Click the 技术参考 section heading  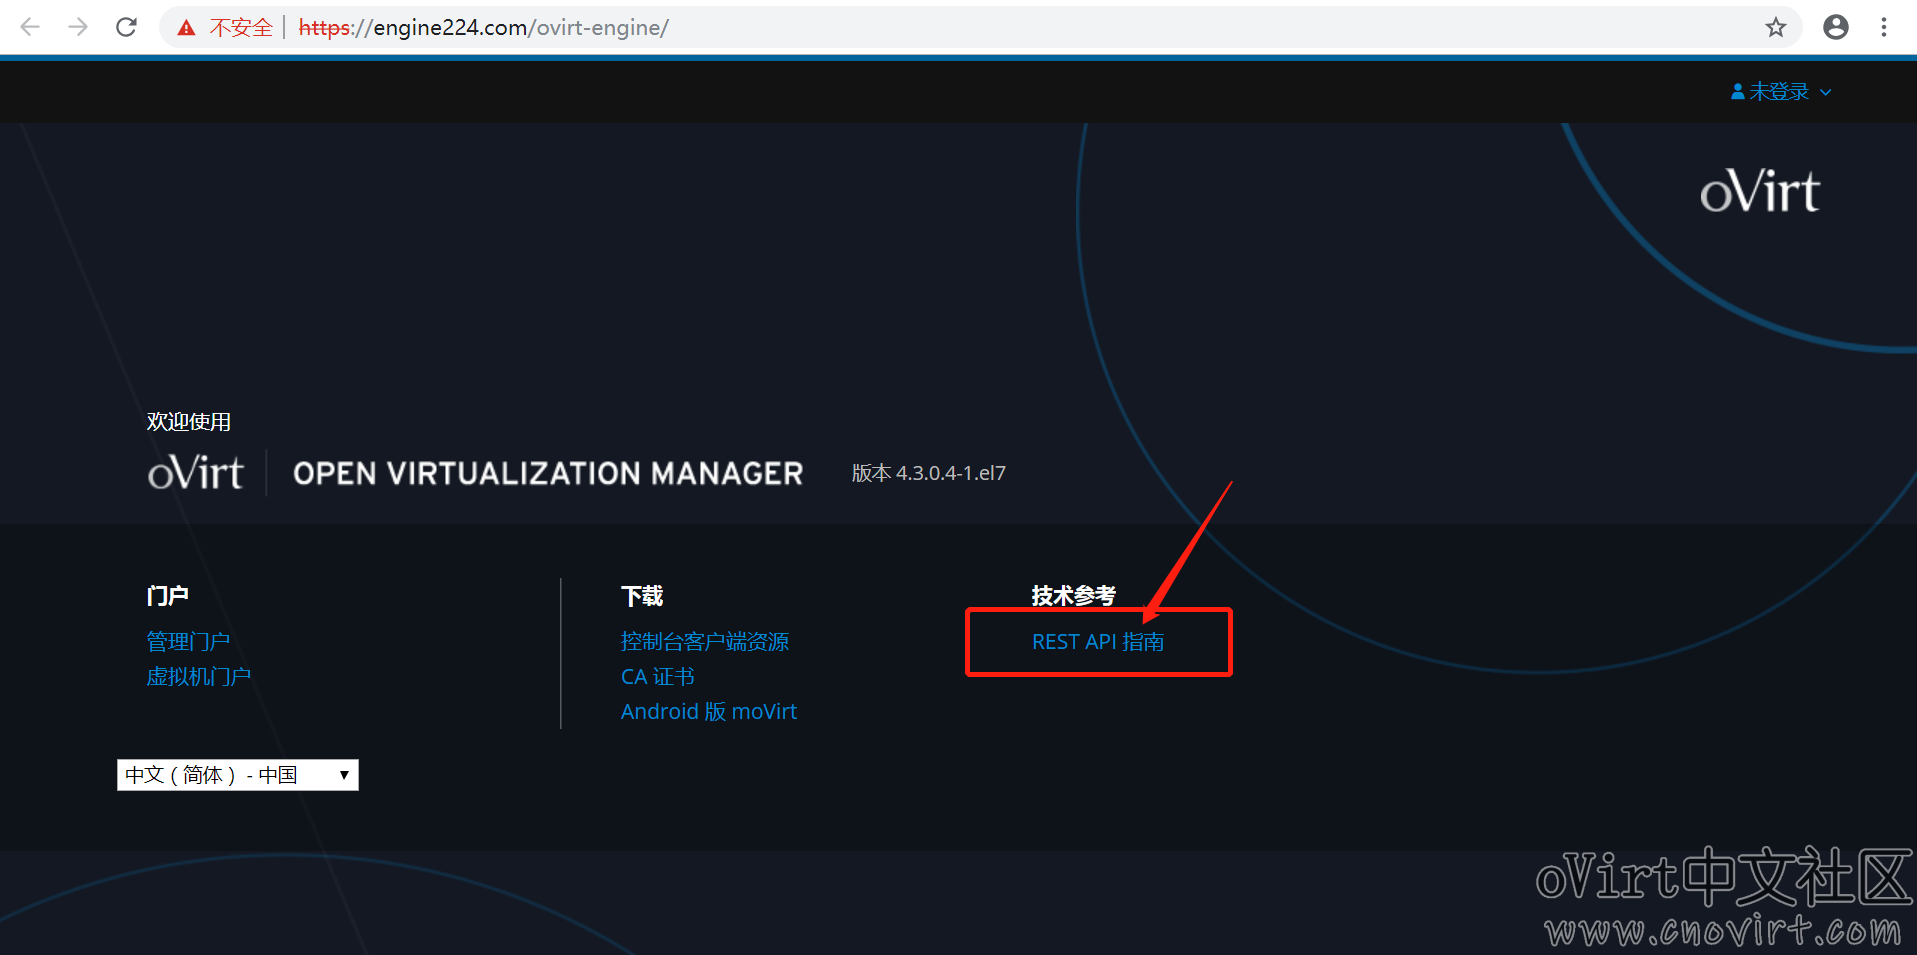coord(1074,596)
